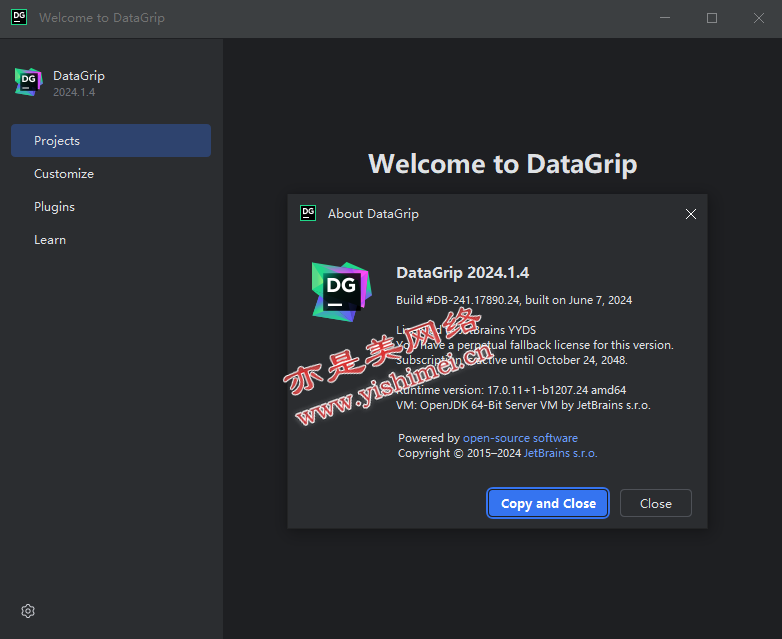782x639 pixels.
Task: Click the DG icon in the main title bar
Action: pyautogui.click(x=19, y=17)
